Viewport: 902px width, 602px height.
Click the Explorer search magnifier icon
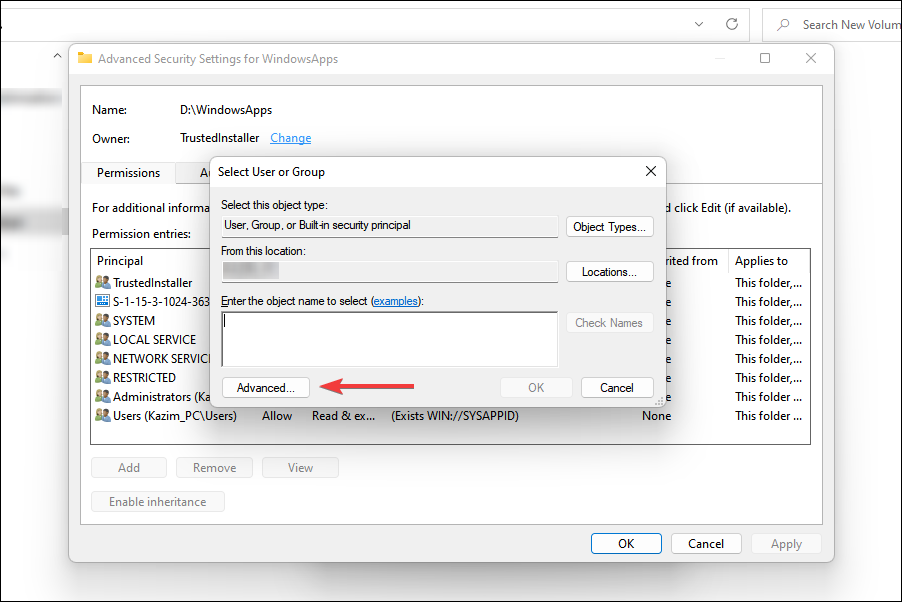tap(783, 25)
